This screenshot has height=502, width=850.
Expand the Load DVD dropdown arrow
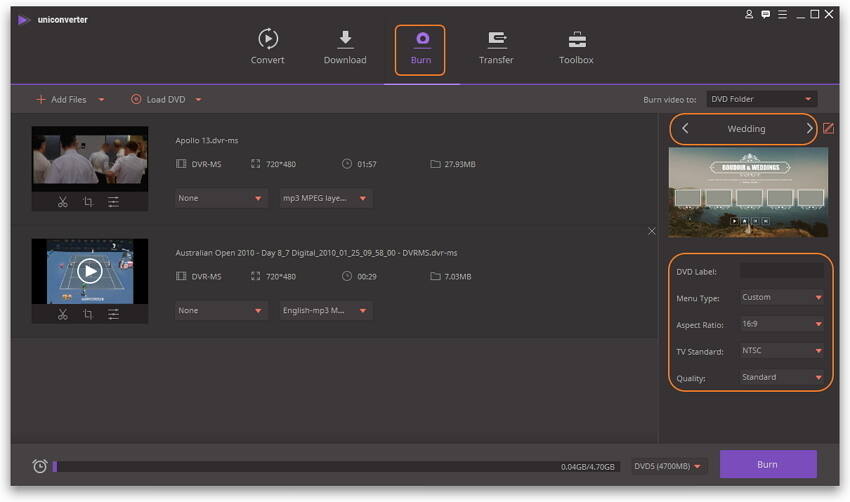[198, 100]
